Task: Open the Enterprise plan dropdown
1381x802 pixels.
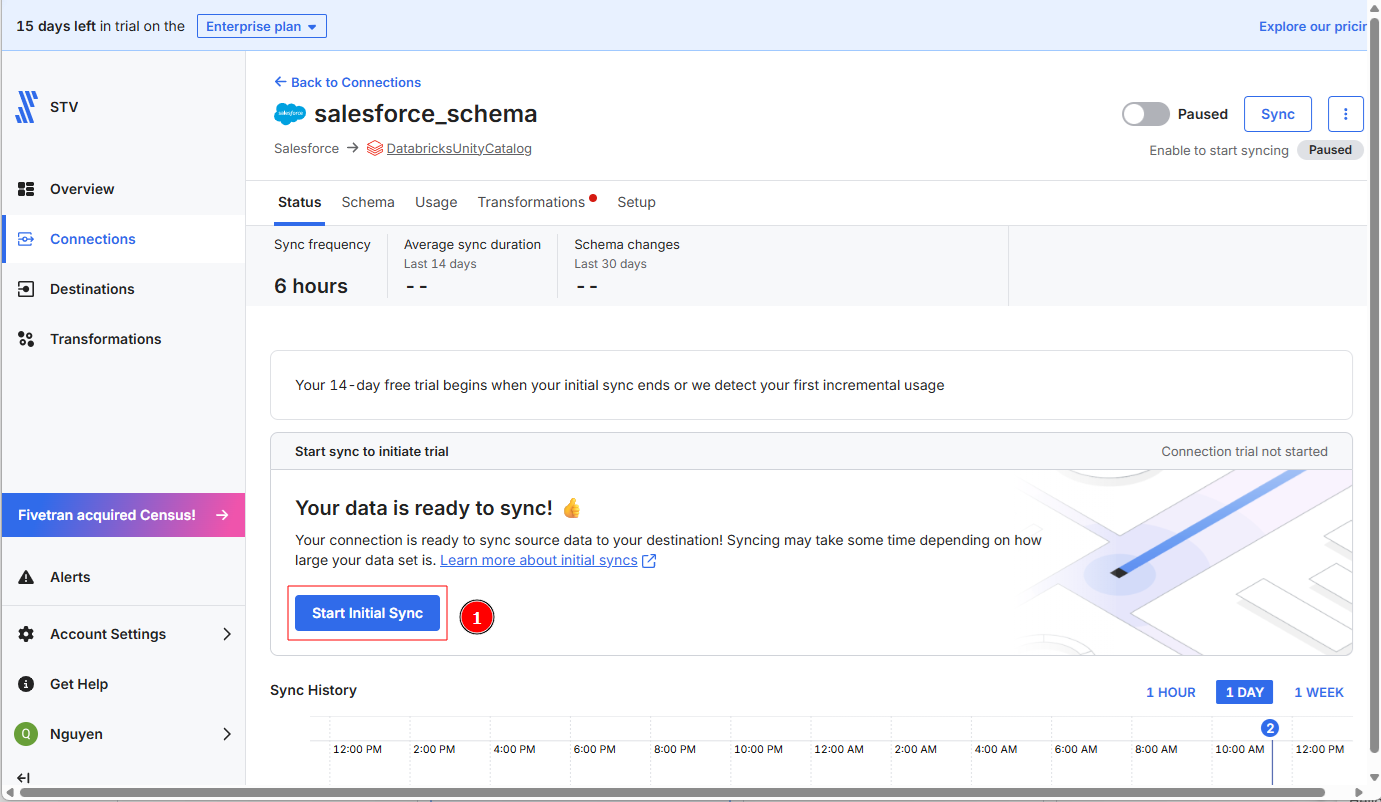Action: coord(261,26)
